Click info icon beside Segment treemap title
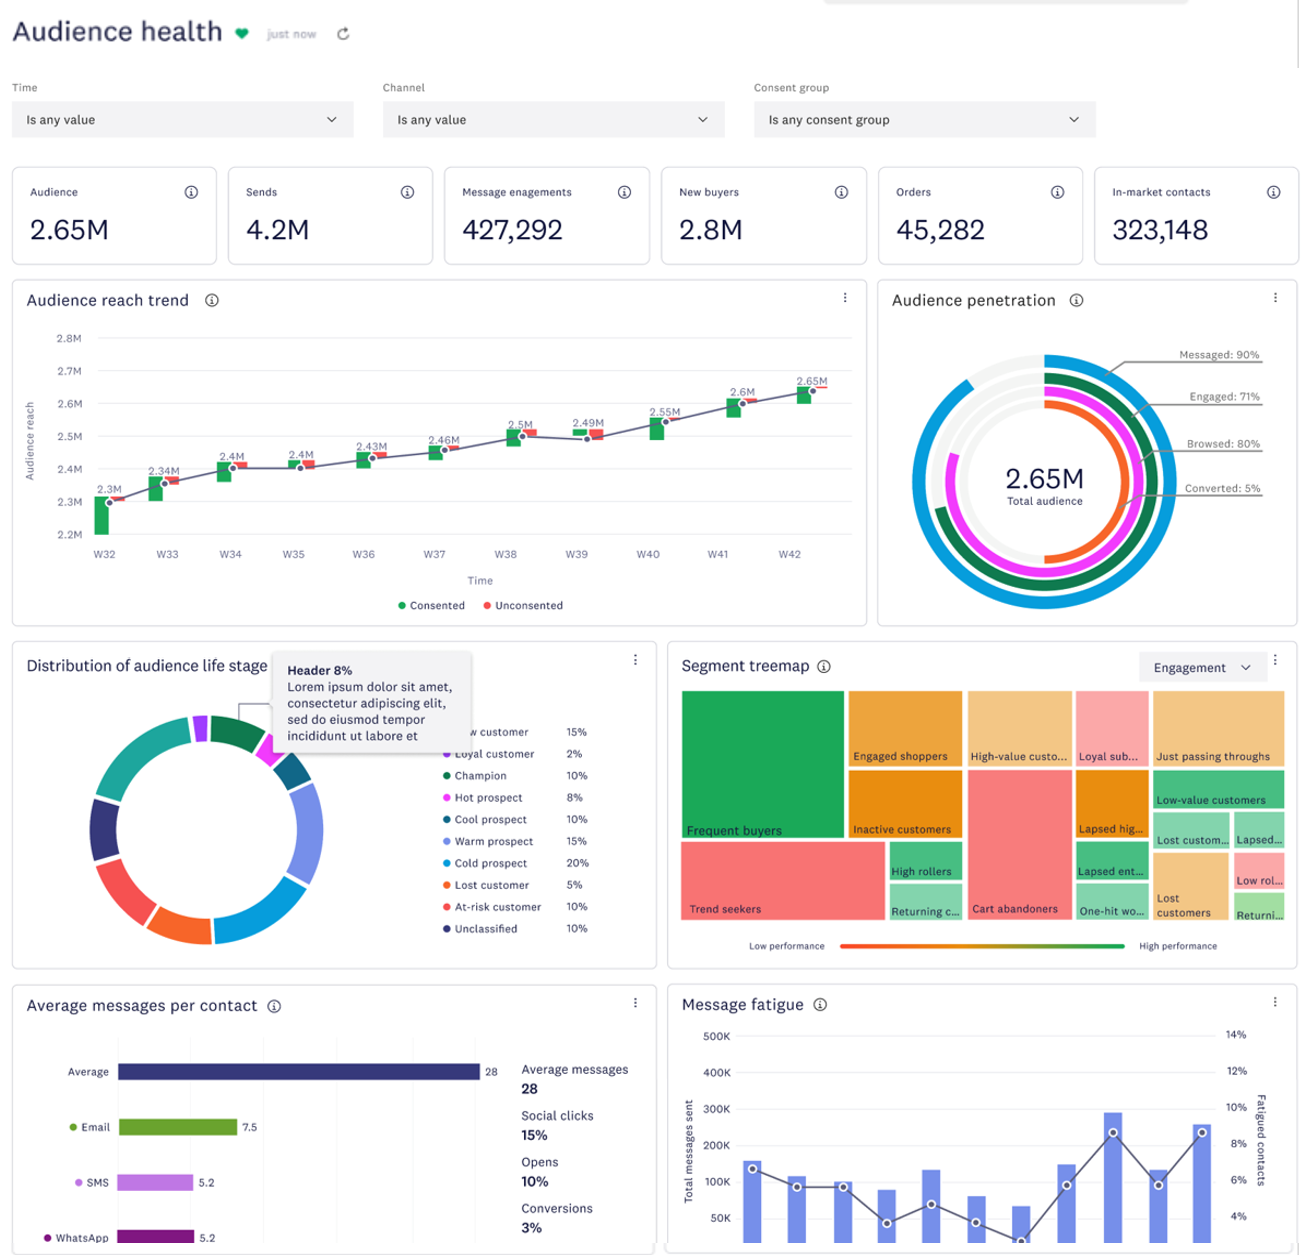The width and height of the screenshot is (1312, 1260). coord(824,667)
